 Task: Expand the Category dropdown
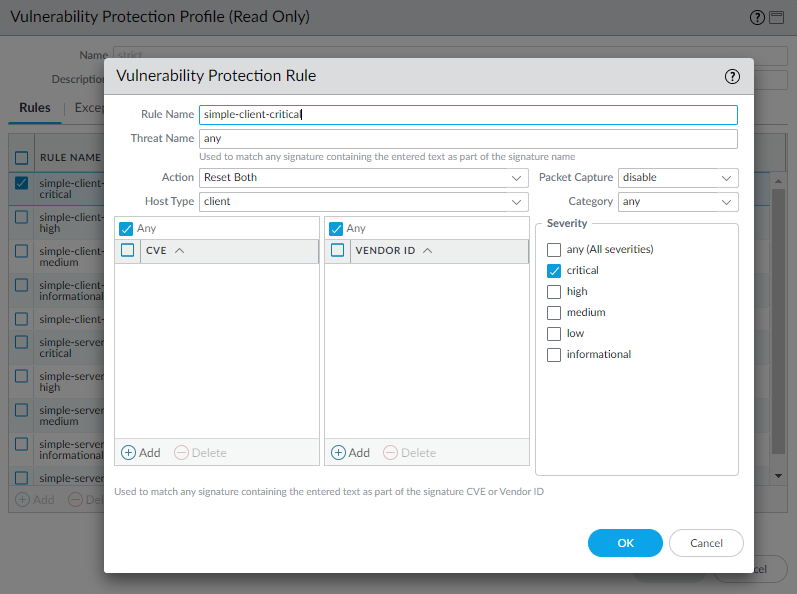click(x=678, y=202)
